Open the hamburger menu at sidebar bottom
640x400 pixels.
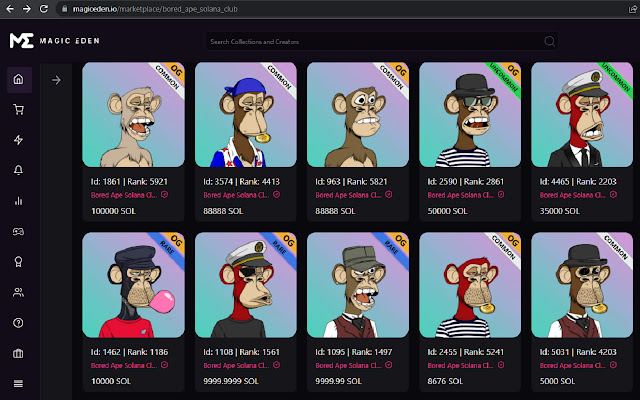(x=18, y=384)
